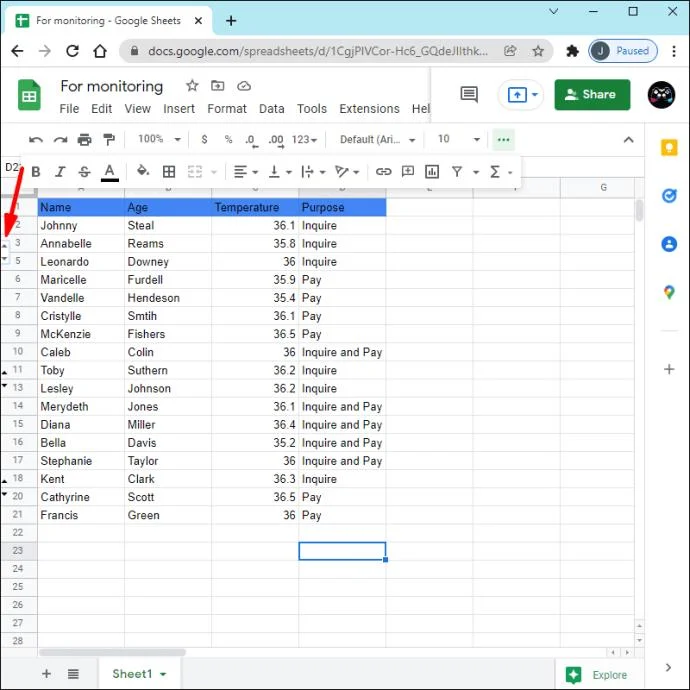Open more number formats 123 dropdown
The width and height of the screenshot is (690, 690).
click(304, 139)
